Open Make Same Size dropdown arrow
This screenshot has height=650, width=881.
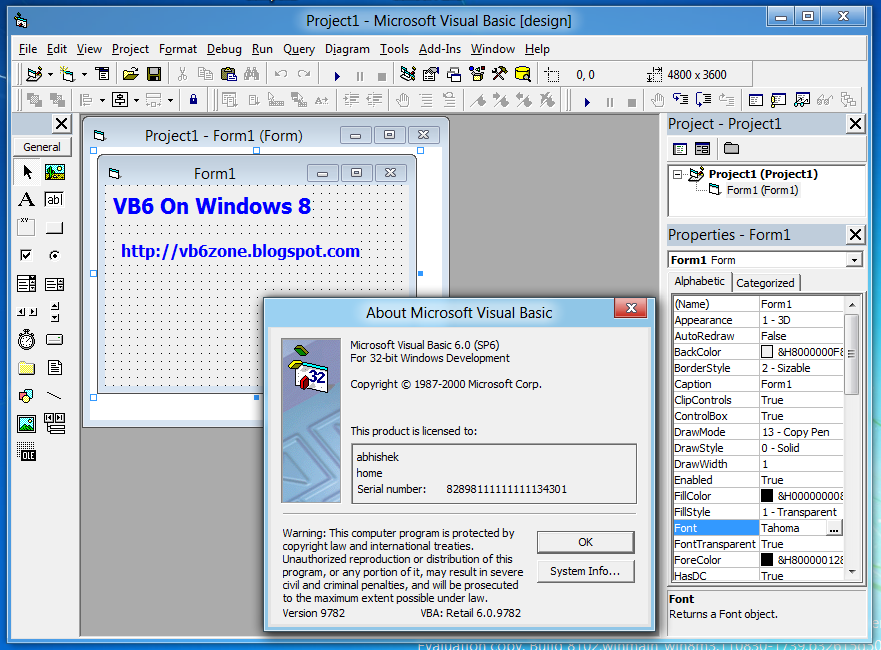(170, 101)
